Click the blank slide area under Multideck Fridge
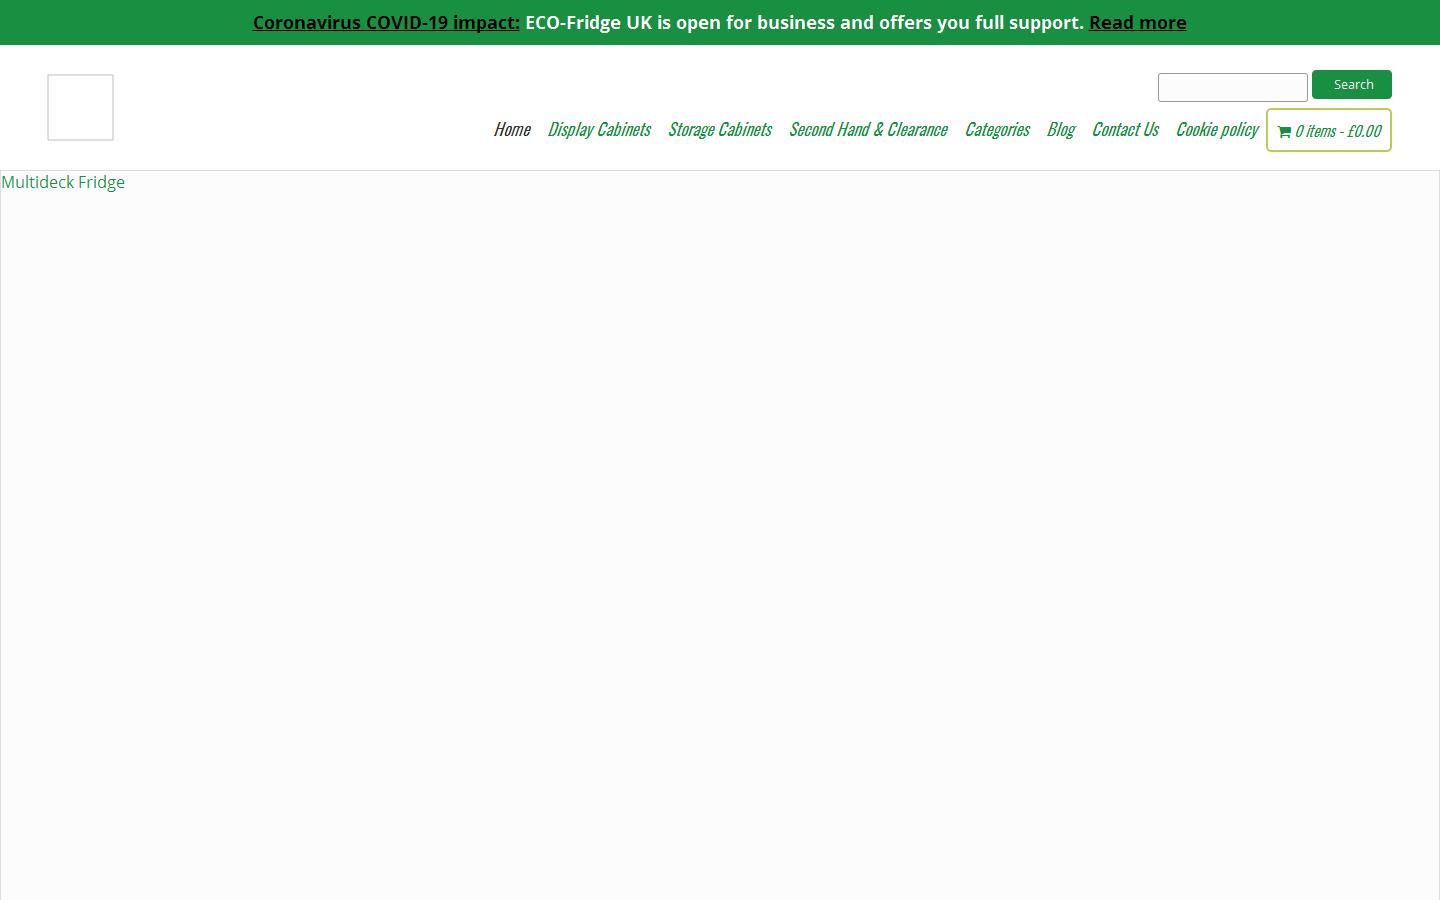 pos(720,540)
